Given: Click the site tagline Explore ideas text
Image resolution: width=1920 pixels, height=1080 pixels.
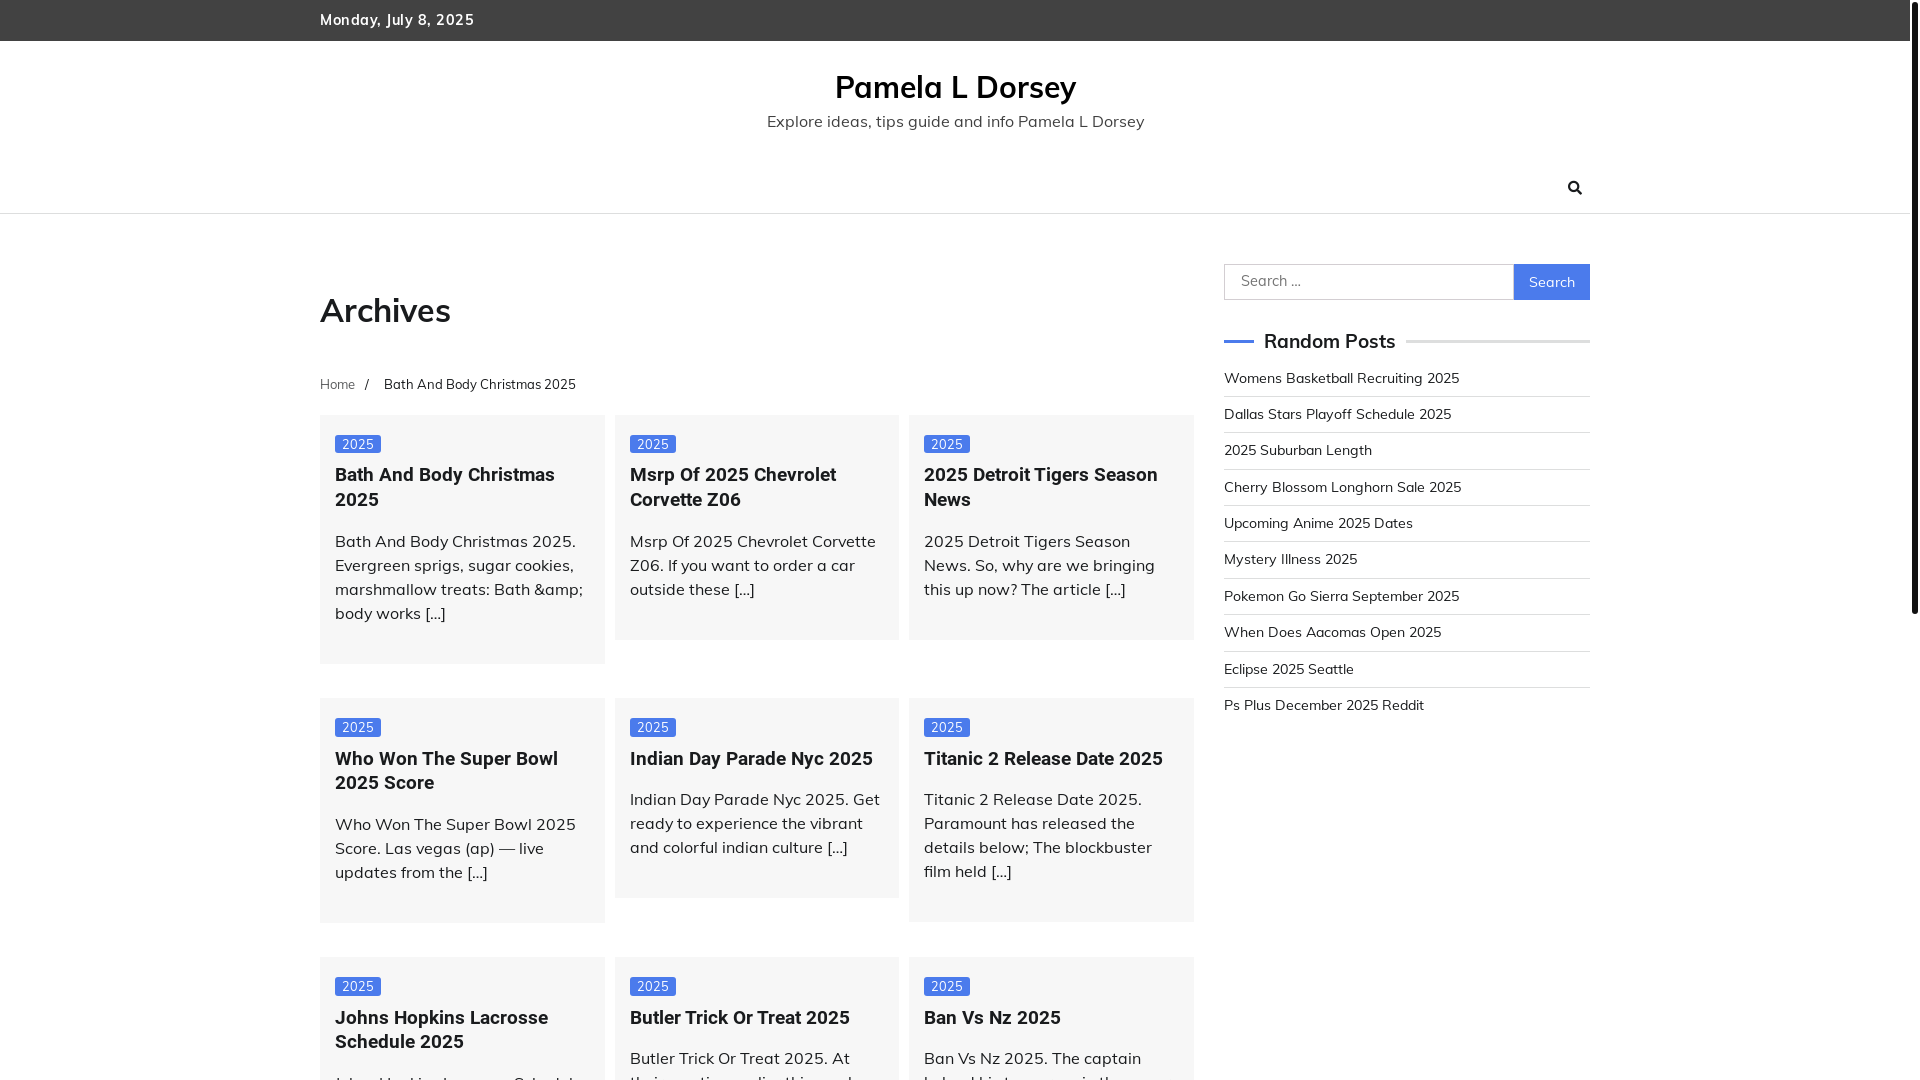Looking at the screenshot, I should point(955,121).
